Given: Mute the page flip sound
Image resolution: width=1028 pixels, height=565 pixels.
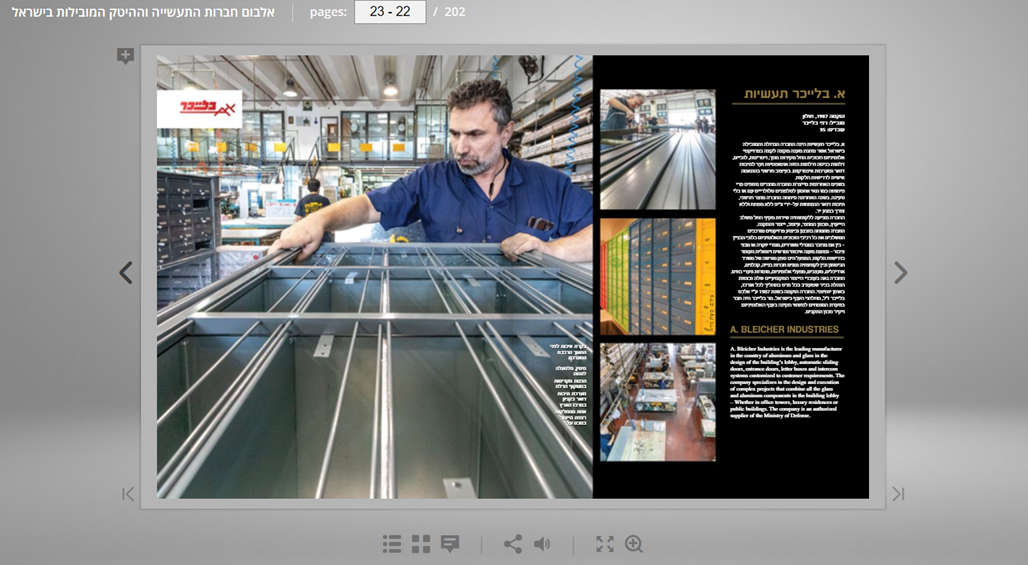Looking at the screenshot, I should (542, 544).
